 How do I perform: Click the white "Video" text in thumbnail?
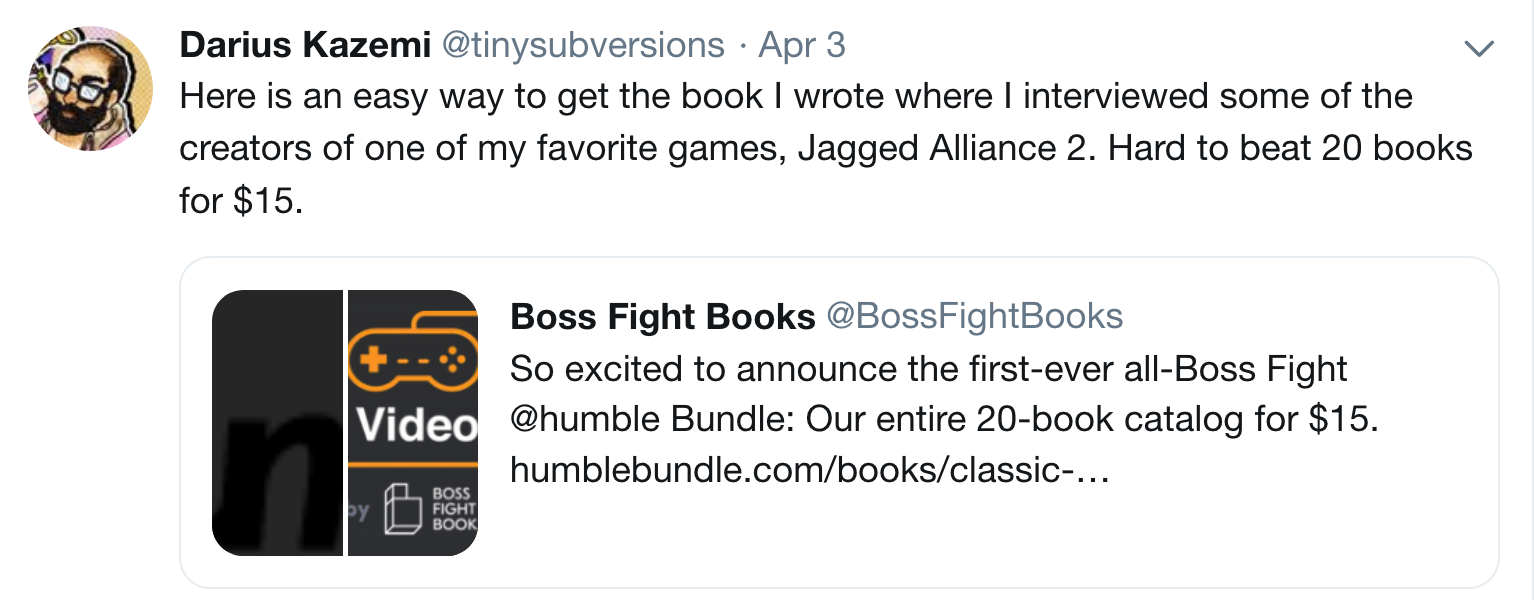coord(416,427)
